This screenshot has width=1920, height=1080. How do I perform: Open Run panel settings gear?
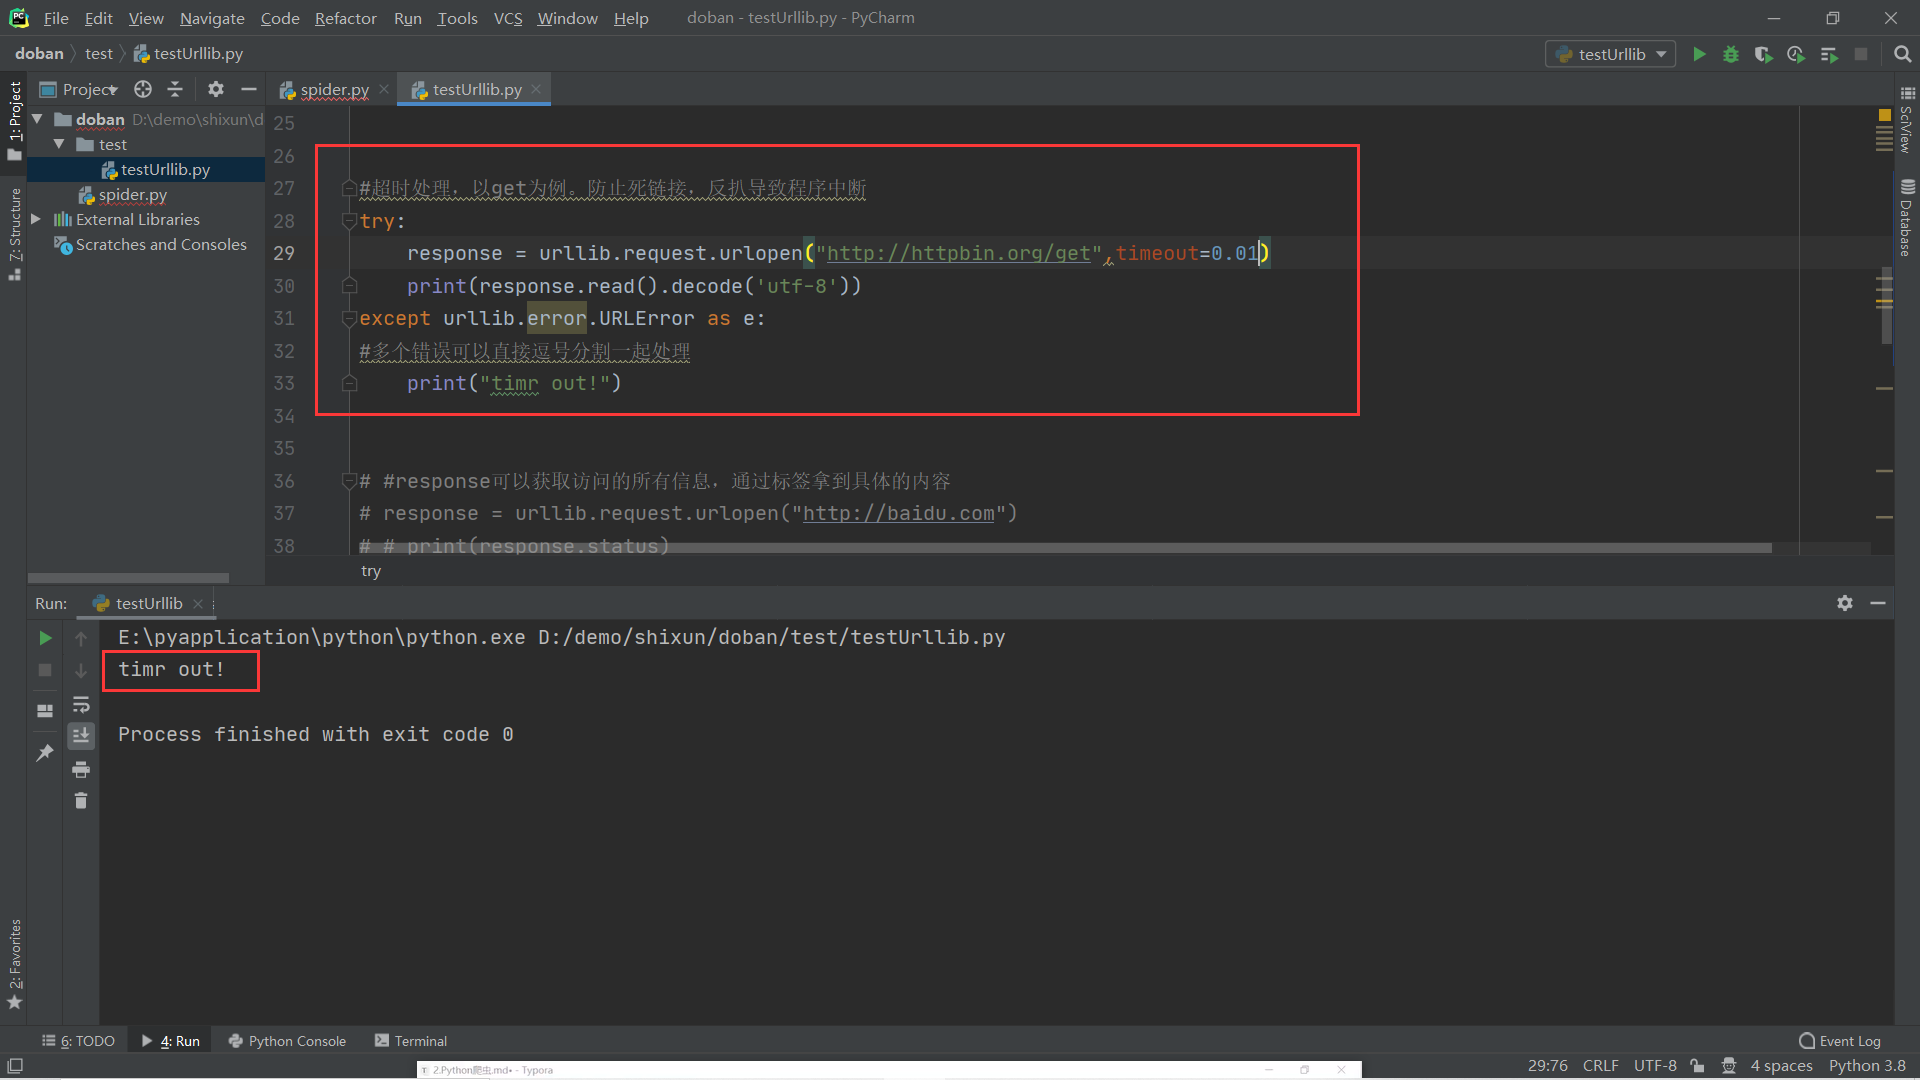(1845, 603)
